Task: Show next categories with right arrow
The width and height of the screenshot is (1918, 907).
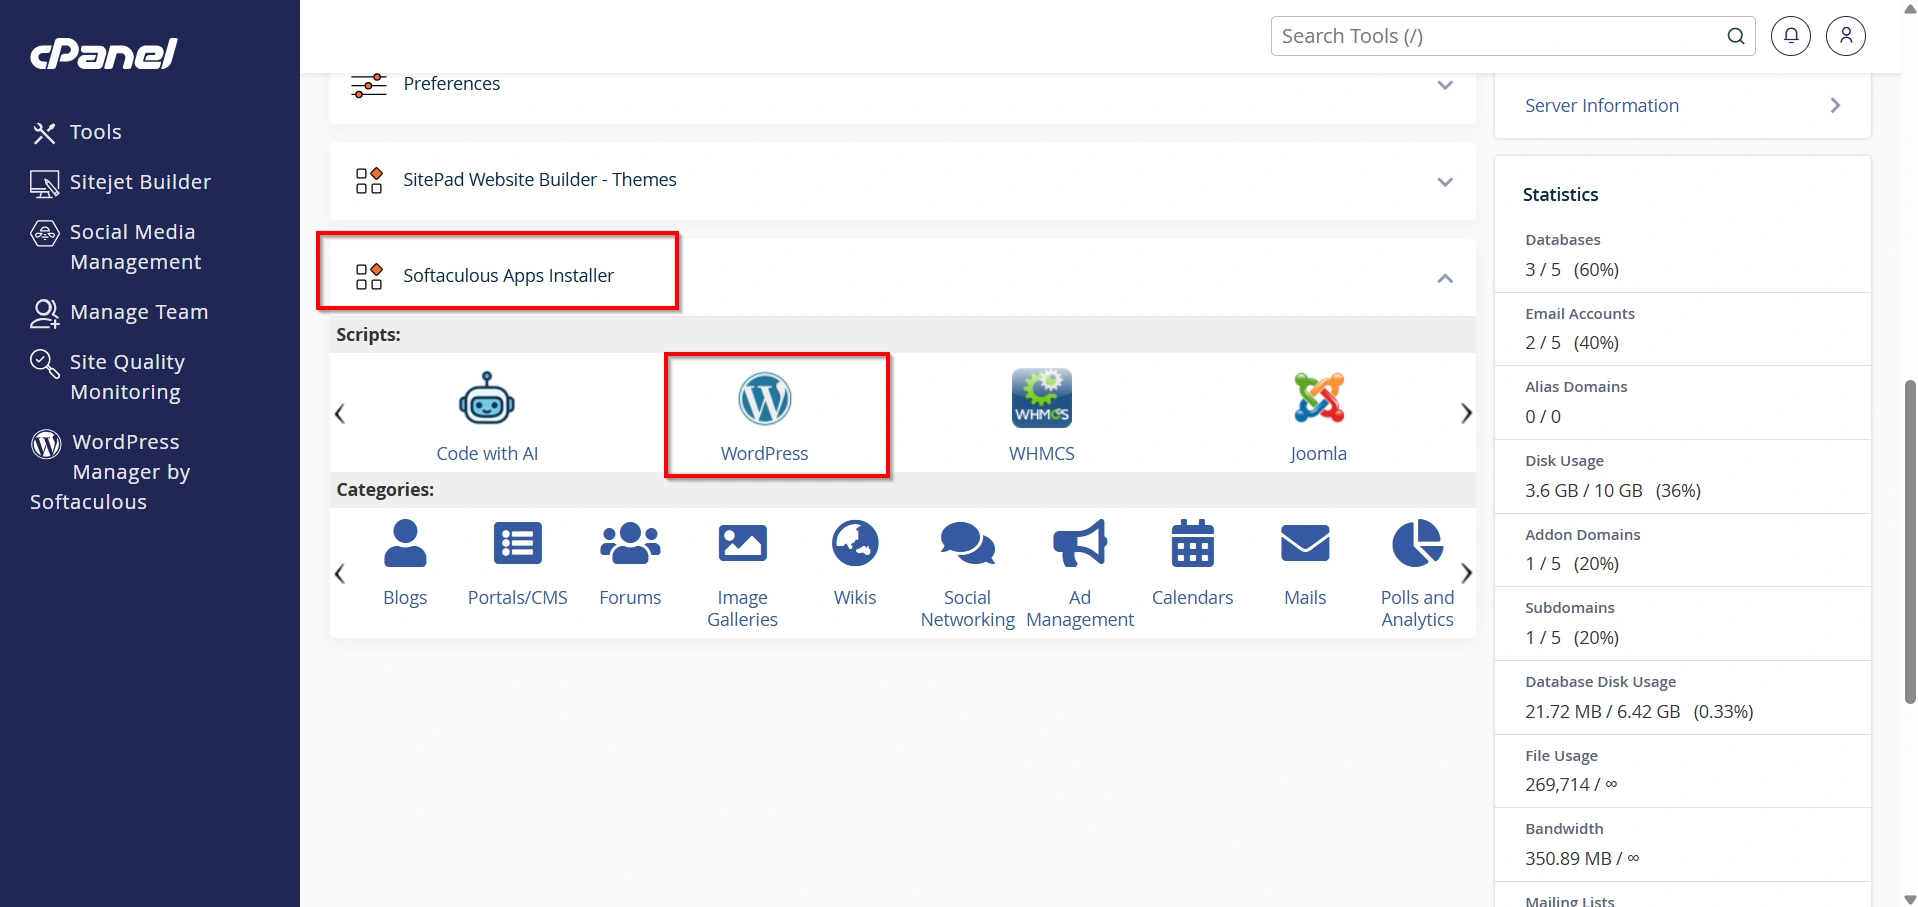Action: (x=1466, y=573)
